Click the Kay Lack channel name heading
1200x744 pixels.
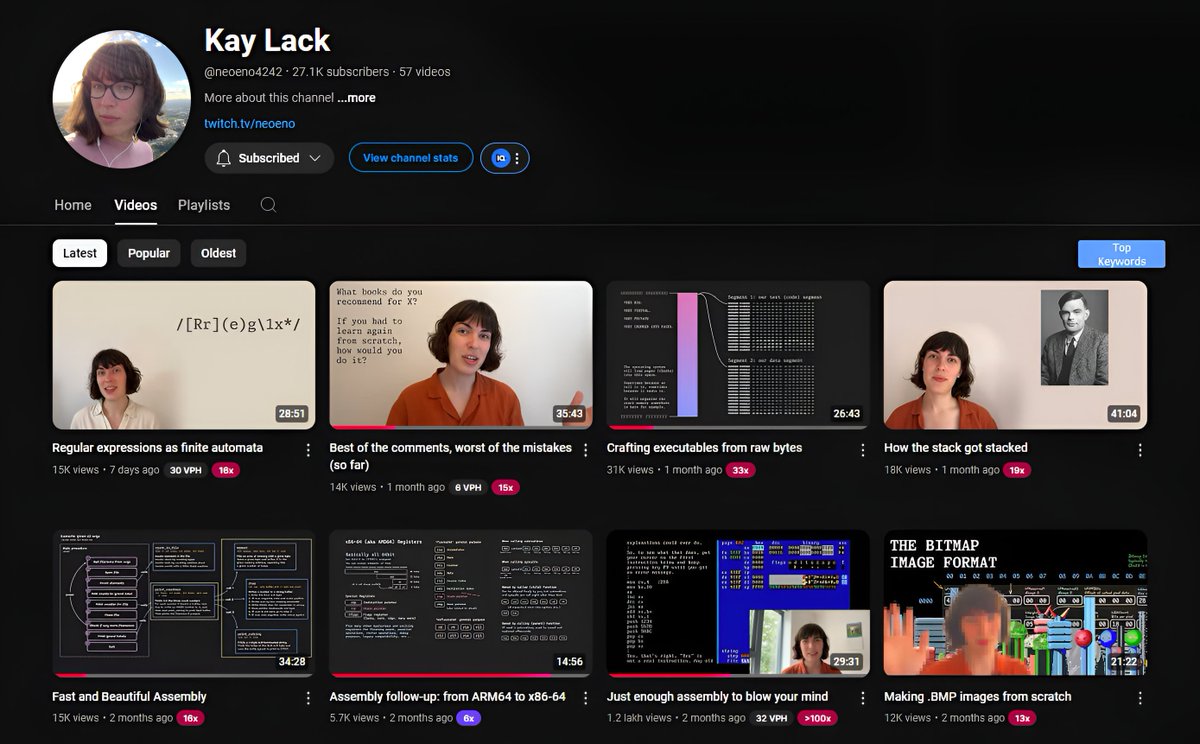267,40
